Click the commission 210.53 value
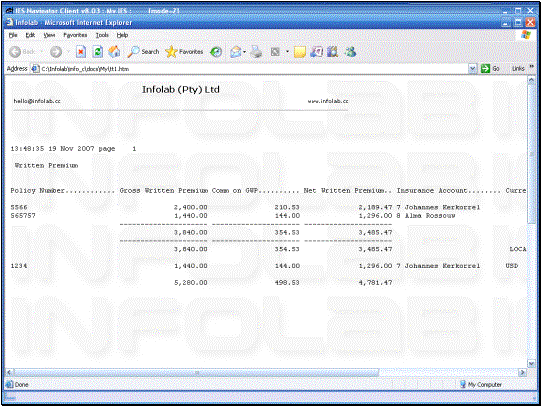This screenshot has width=541, height=406. click(287, 207)
